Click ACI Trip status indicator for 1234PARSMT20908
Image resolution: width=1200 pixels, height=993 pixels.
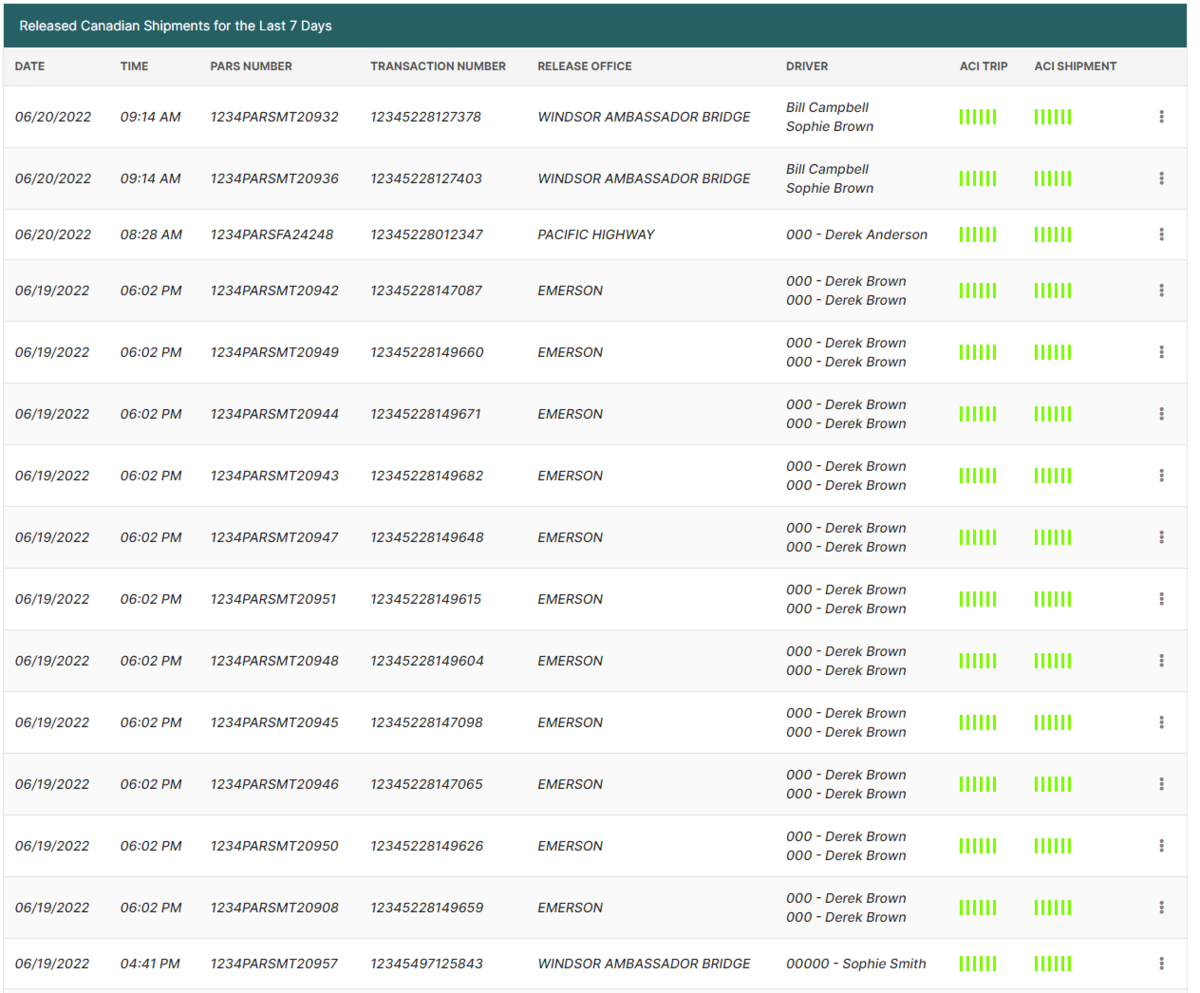(x=977, y=908)
